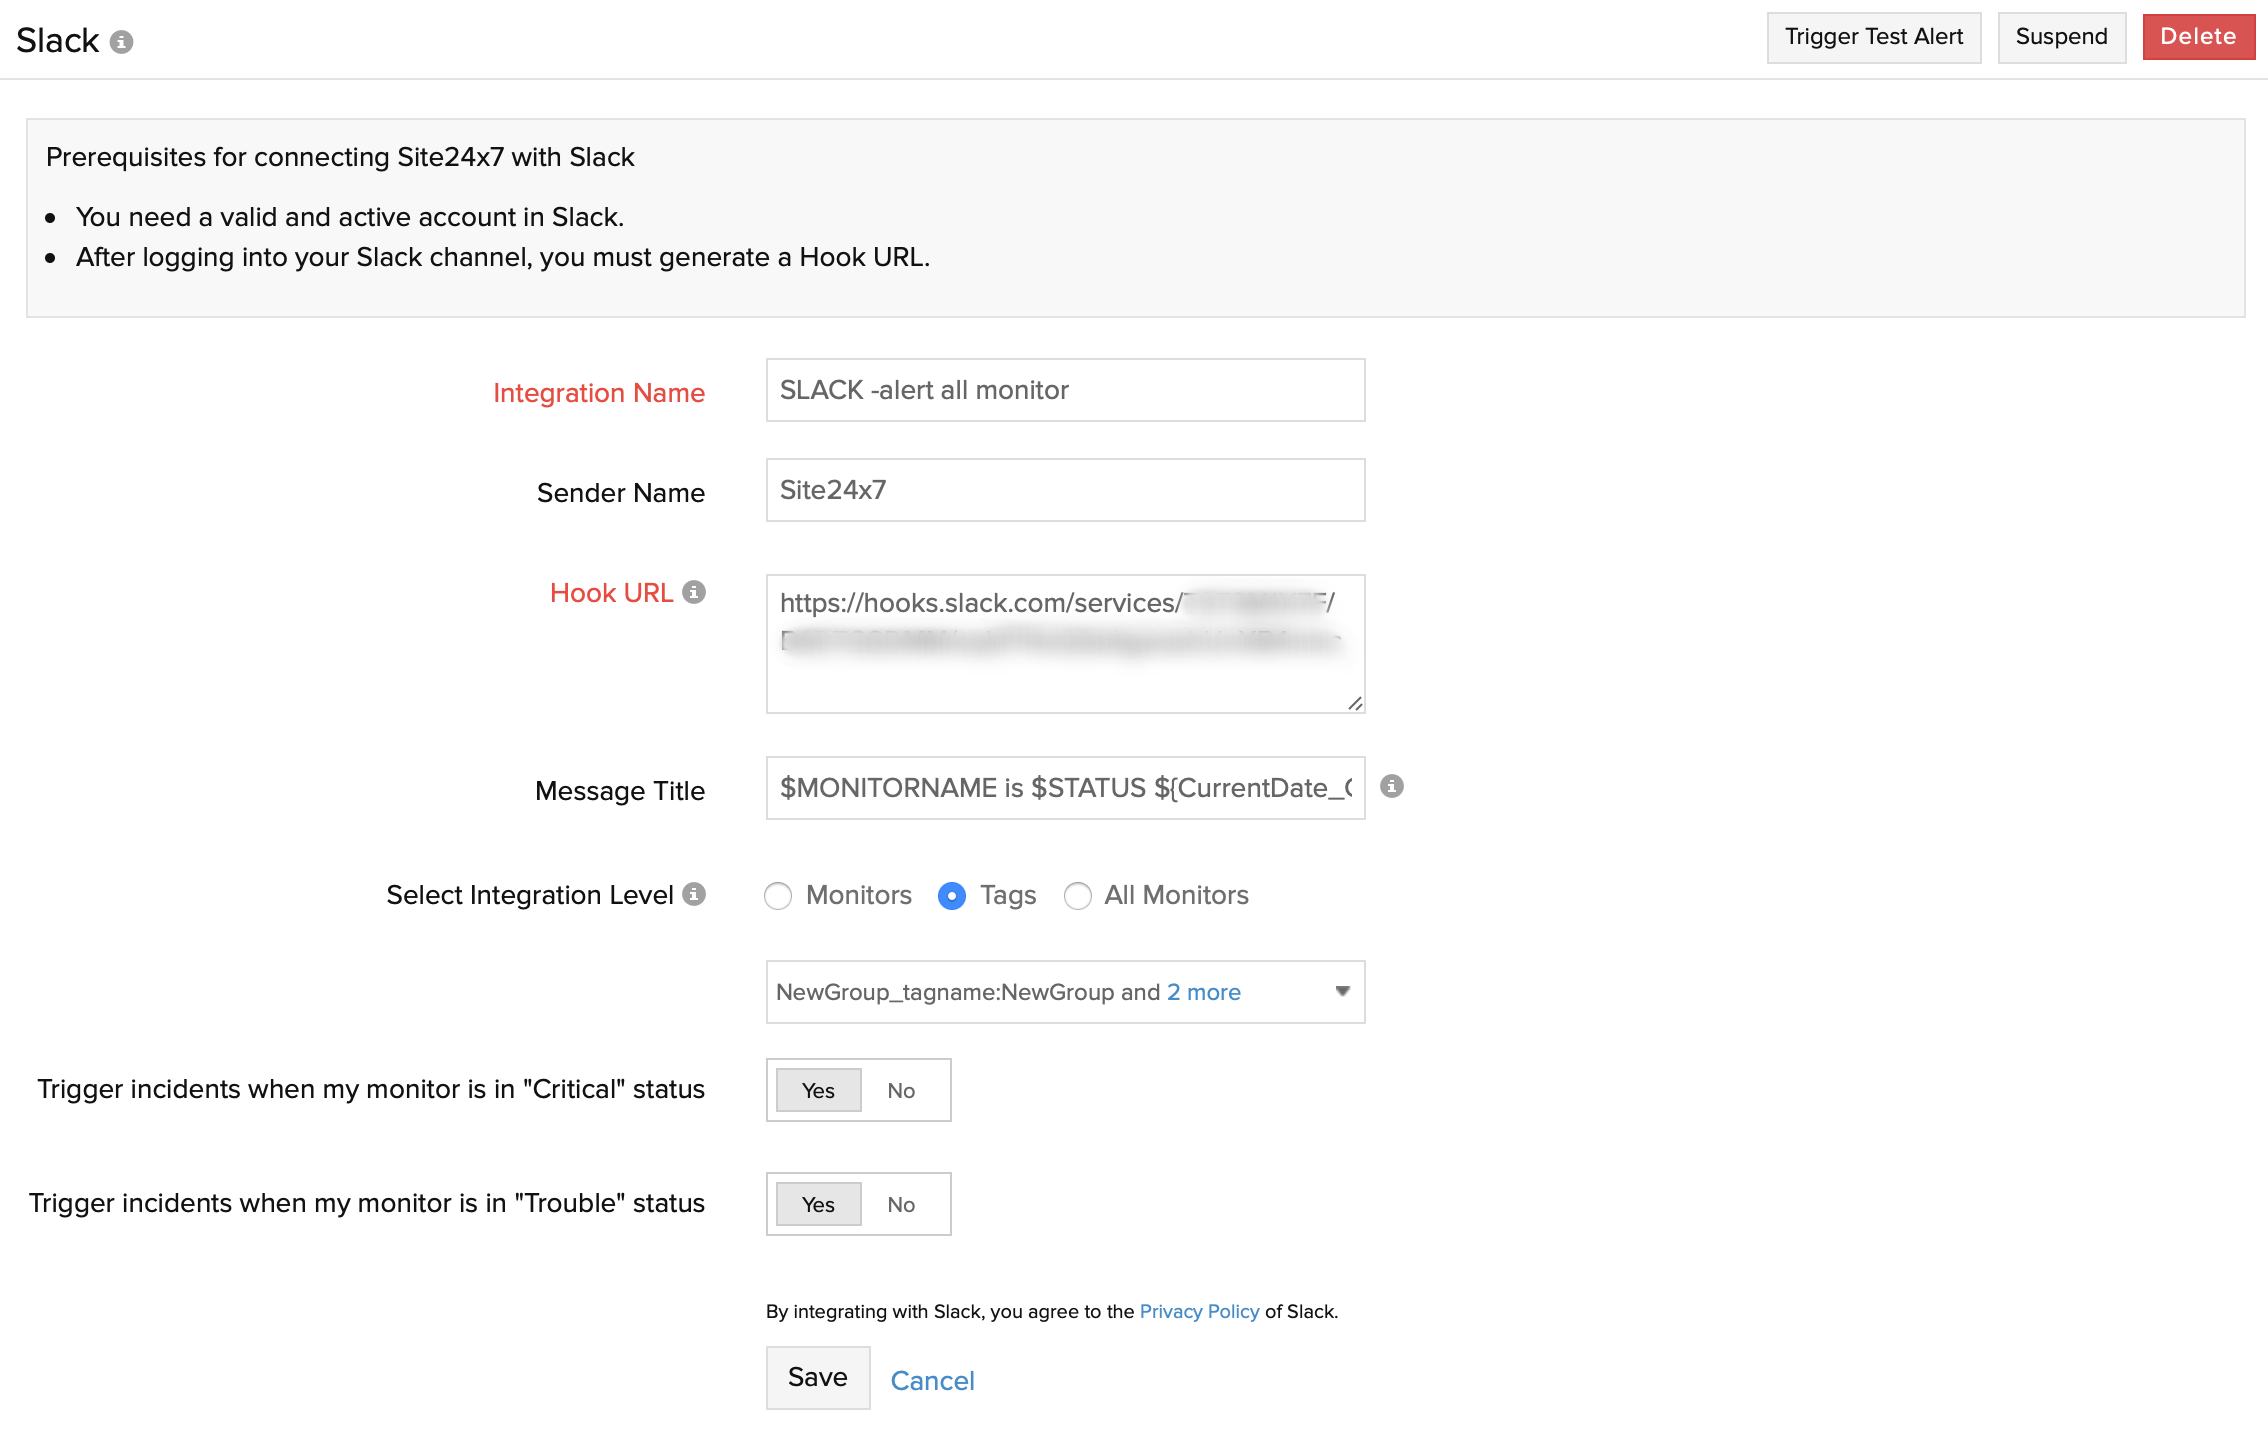The width and height of the screenshot is (2268, 1432).
Task: Set Critical status trigger to No
Action: (900, 1090)
